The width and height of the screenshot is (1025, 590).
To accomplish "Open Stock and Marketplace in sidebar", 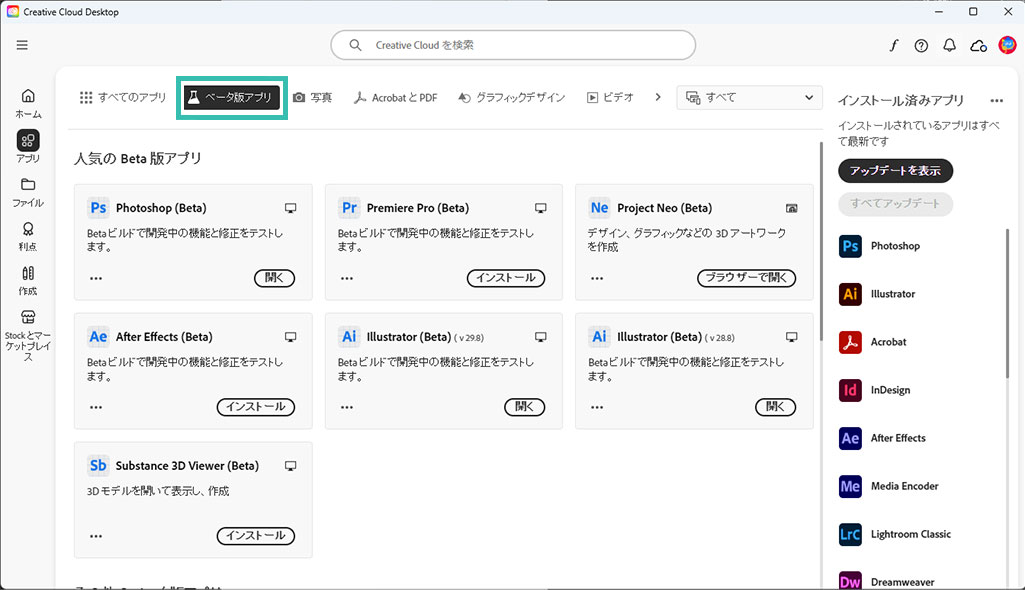I will tap(28, 336).
